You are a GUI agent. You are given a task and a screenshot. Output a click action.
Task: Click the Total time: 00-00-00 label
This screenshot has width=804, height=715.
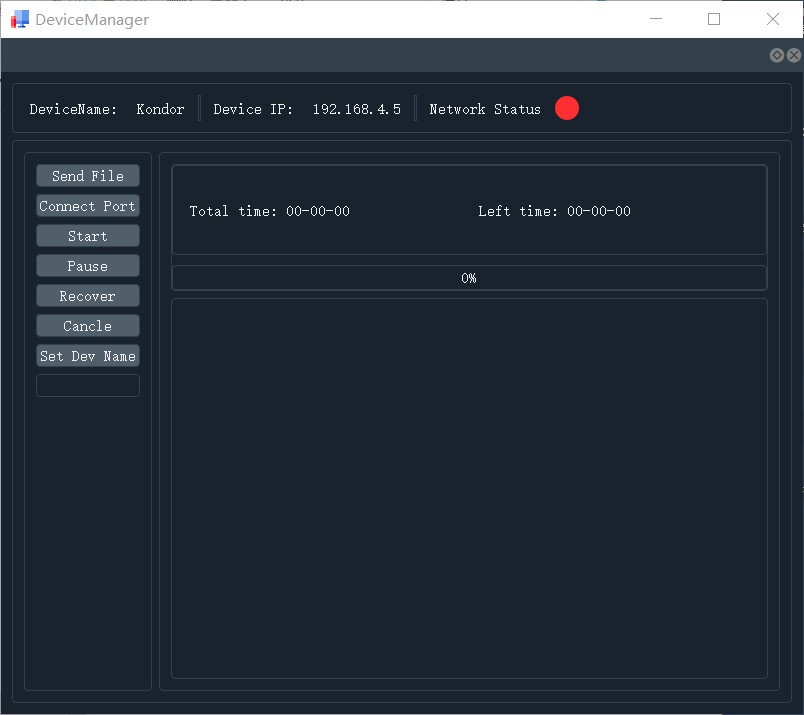(270, 211)
